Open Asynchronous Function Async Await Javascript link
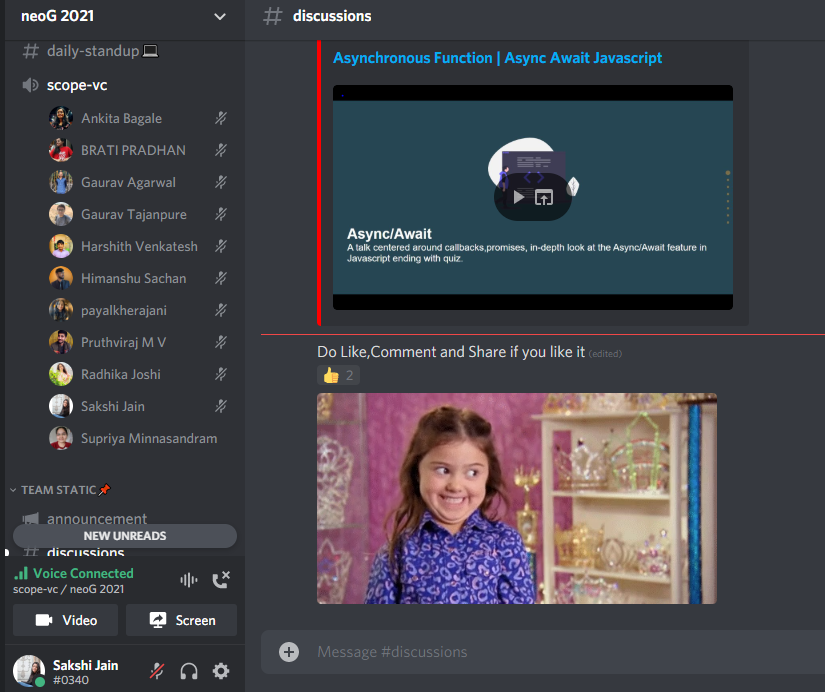The image size is (825, 692). [497, 58]
